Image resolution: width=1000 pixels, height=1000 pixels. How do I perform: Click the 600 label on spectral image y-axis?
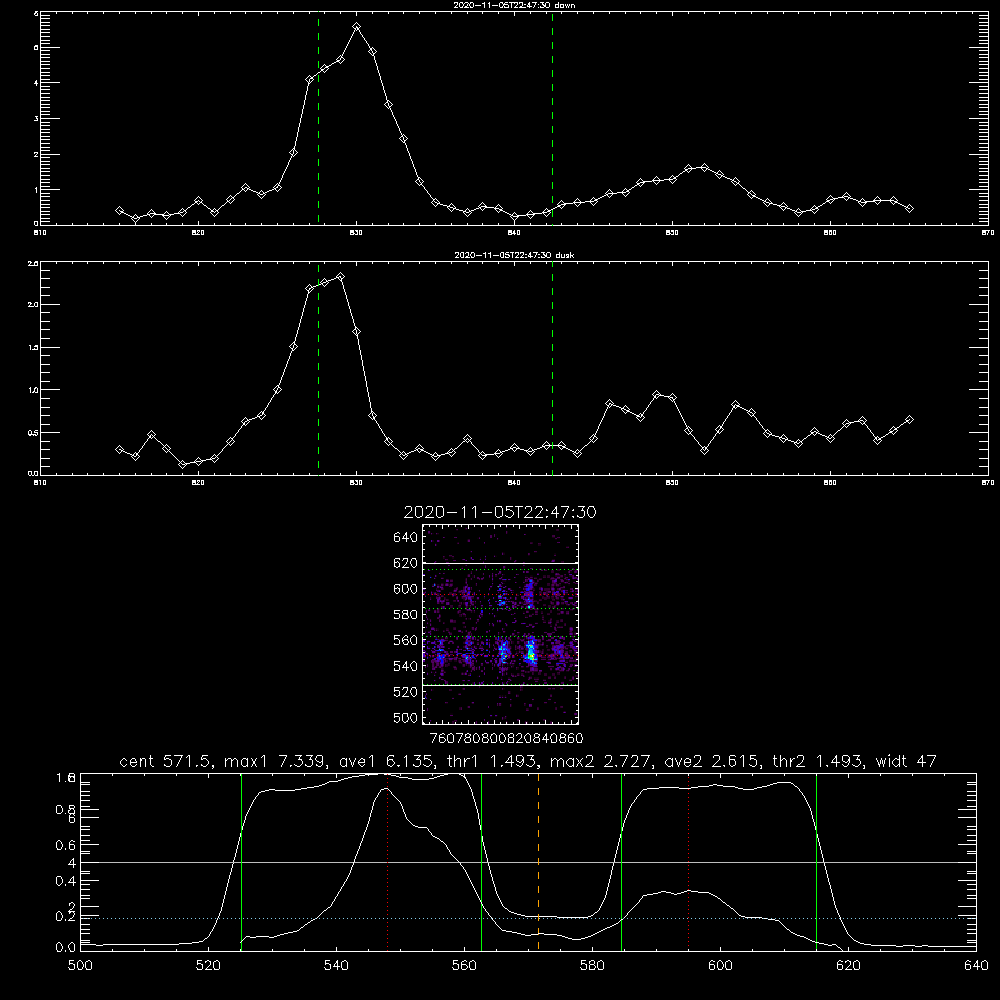pyautogui.click(x=406, y=589)
